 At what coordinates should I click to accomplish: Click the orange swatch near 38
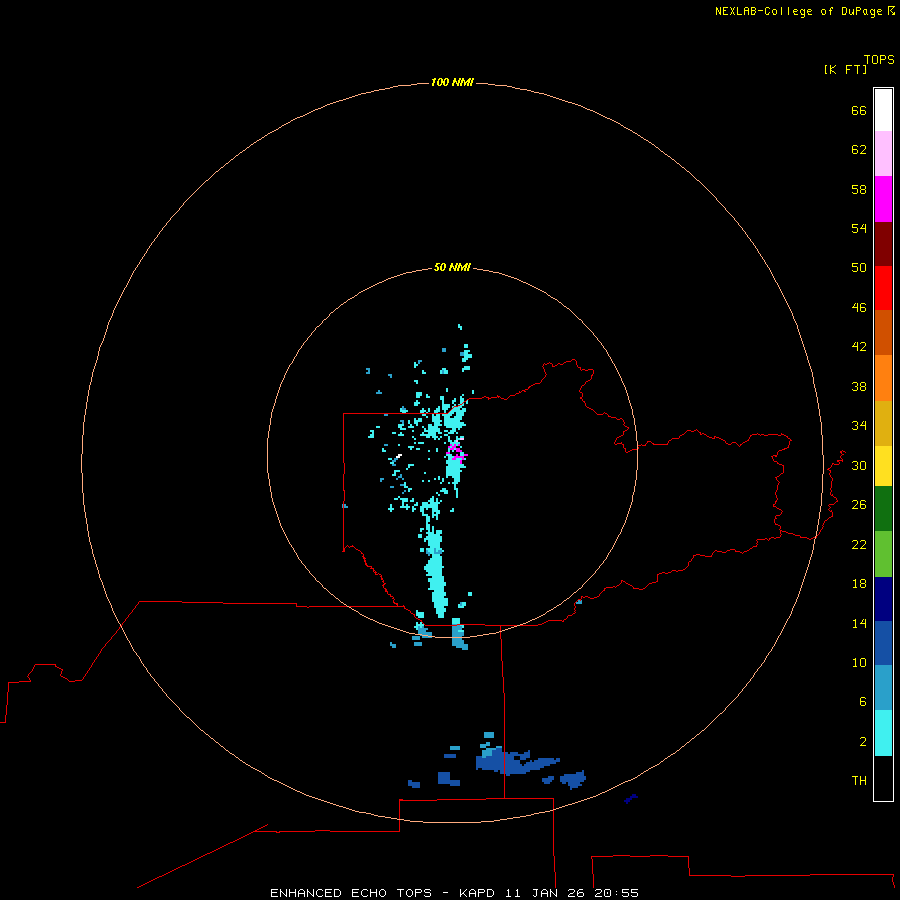[x=883, y=377]
